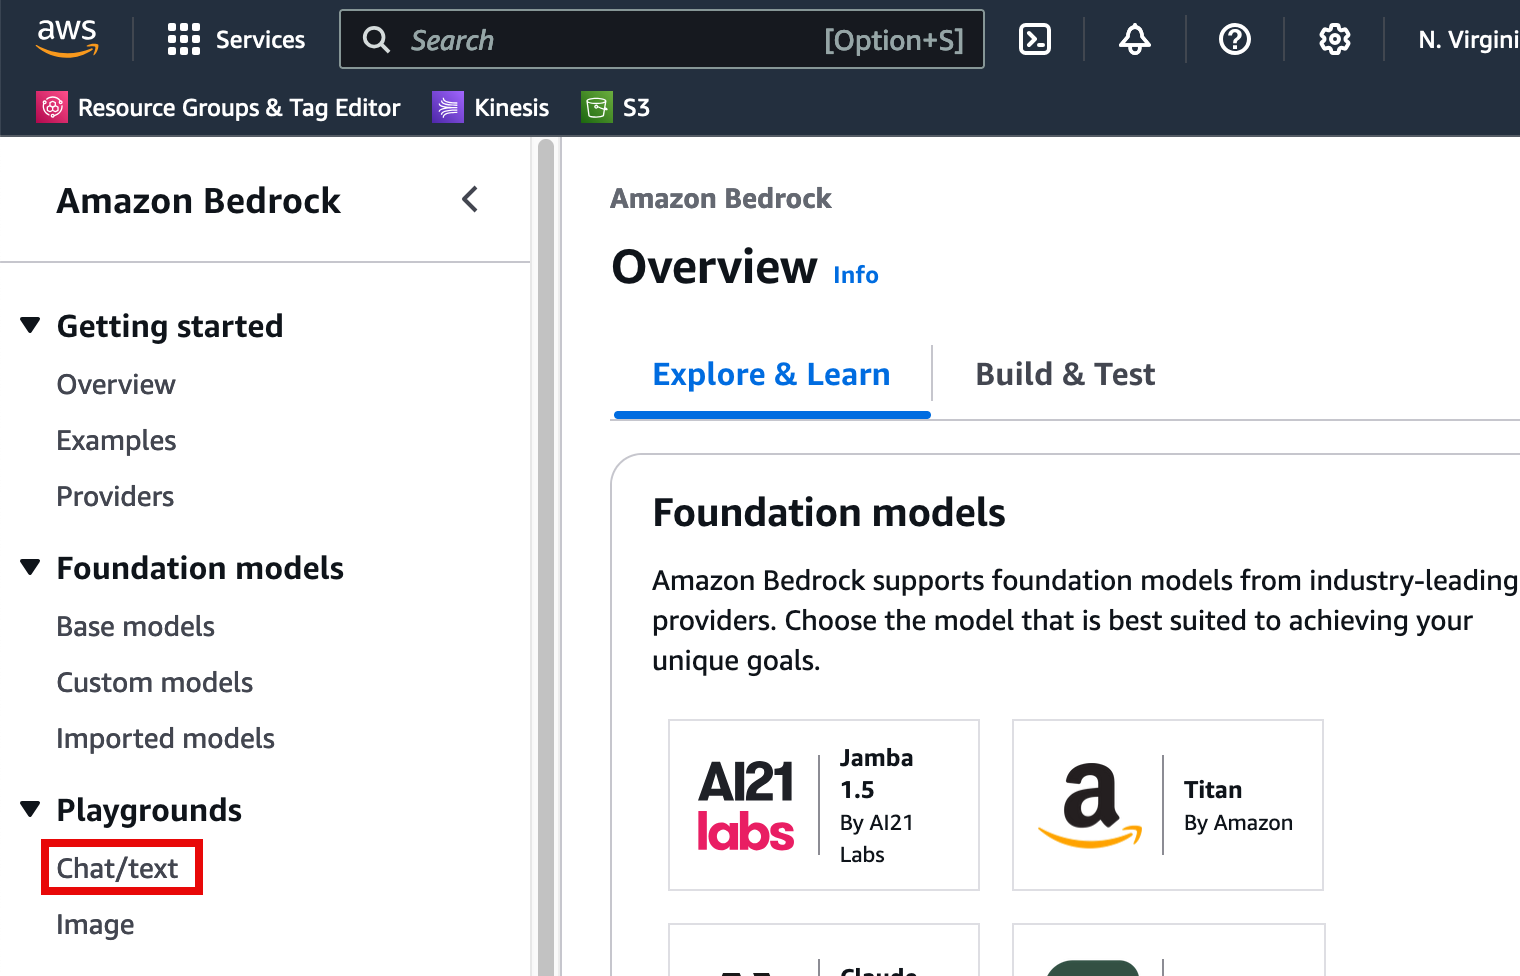Open the Chat/text playground

[x=118, y=868]
